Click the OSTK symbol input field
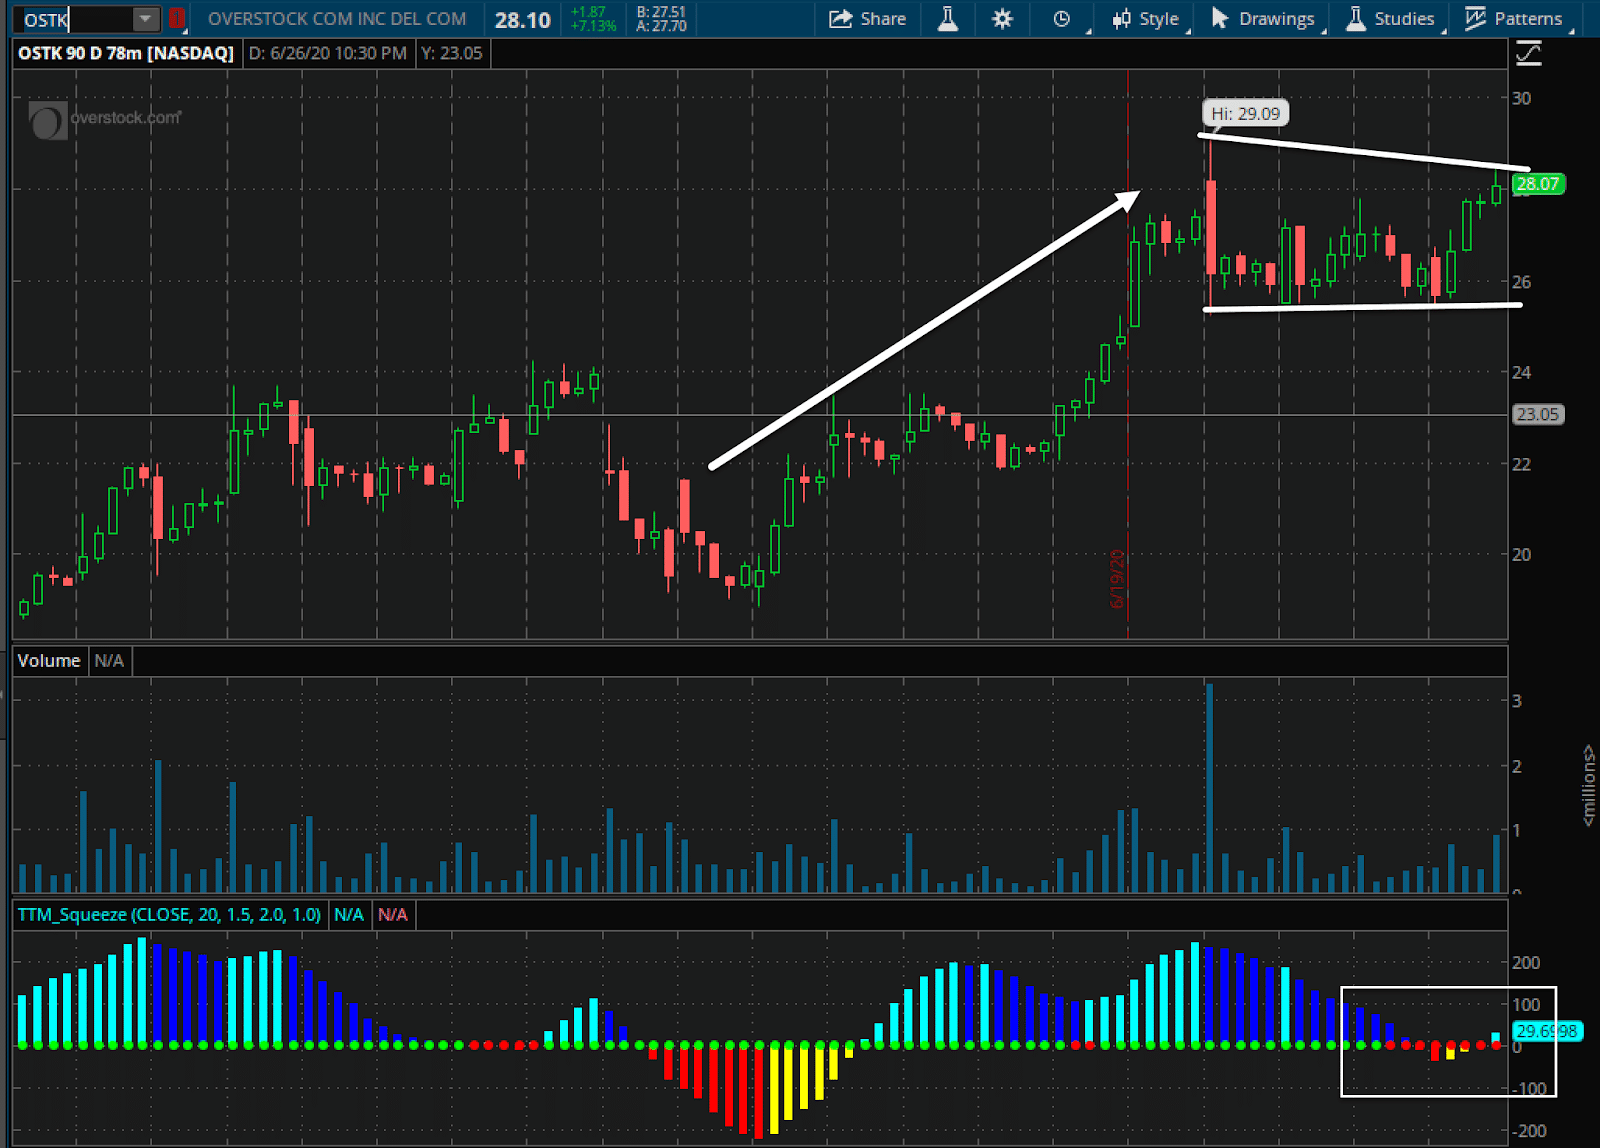 tap(72, 19)
